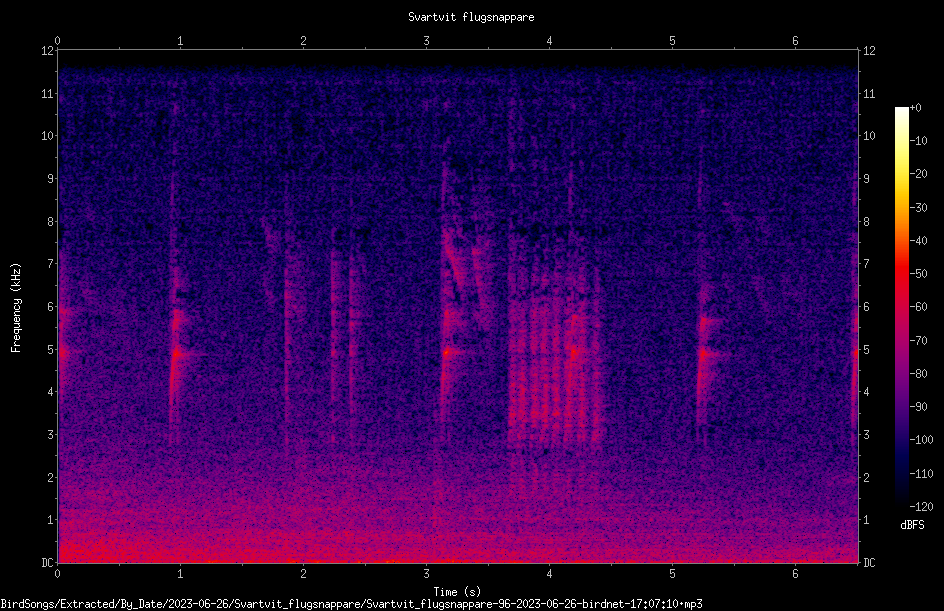This screenshot has height=611, width=944.
Task: Click the bottom time axis '3' label
Action: (x=426, y=574)
